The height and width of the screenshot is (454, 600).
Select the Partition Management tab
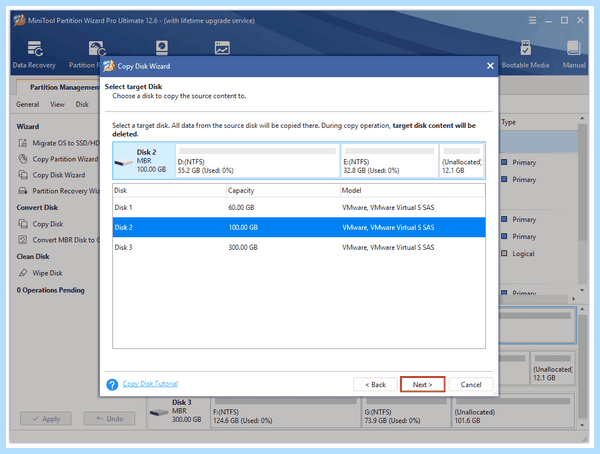point(59,87)
